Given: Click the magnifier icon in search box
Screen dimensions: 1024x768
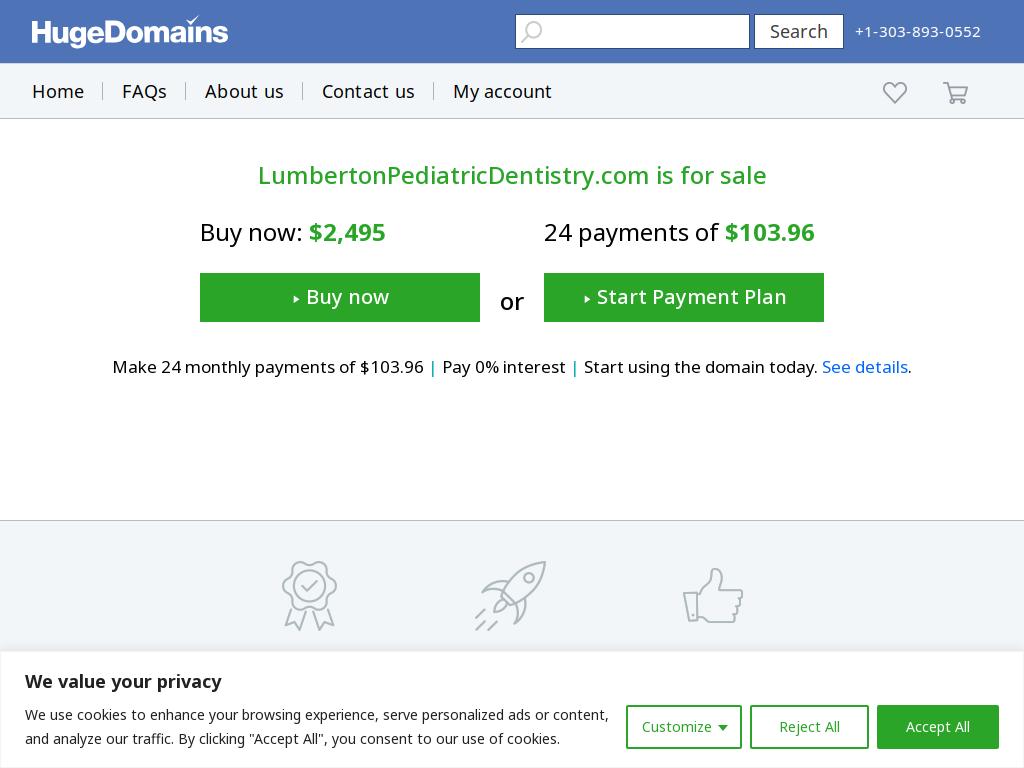Looking at the screenshot, I should pos(532,31).
